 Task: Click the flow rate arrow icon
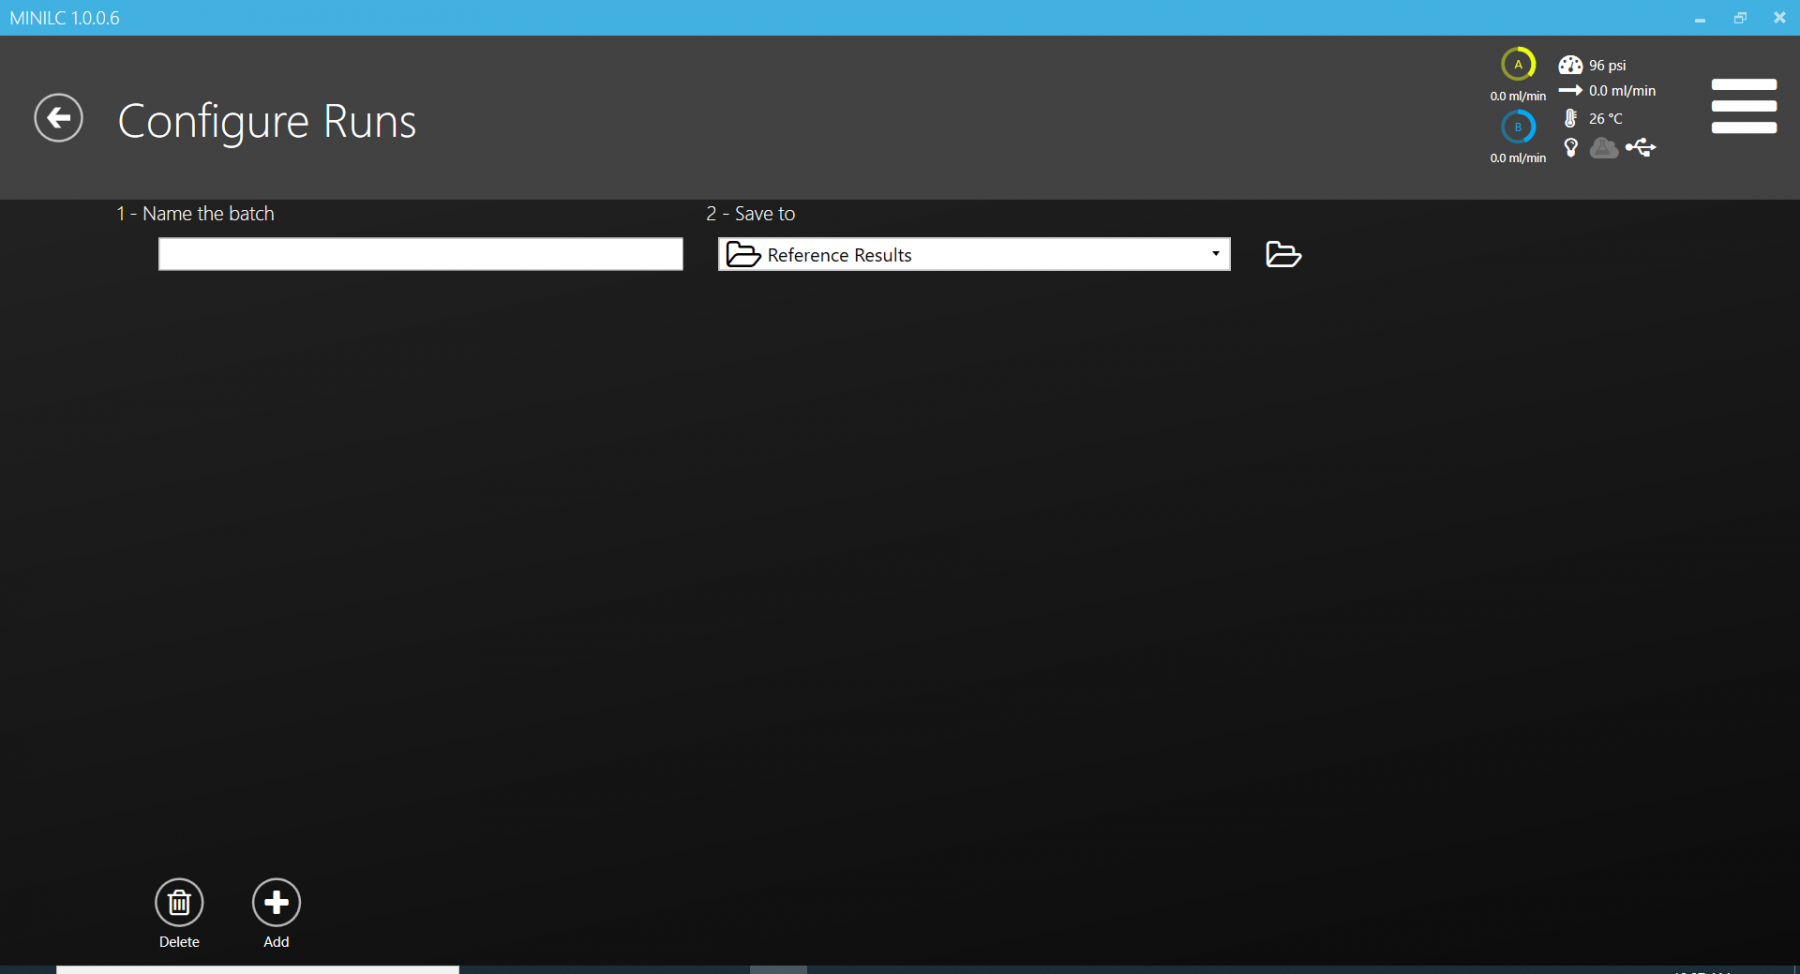tap(1570, 91)
